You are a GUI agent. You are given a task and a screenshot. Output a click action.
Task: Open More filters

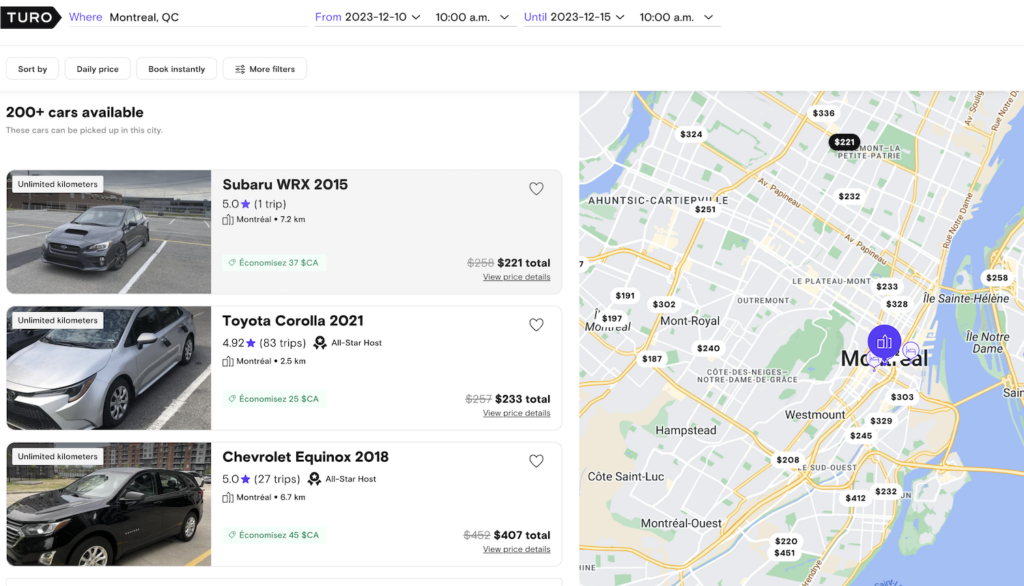pyautogui.click(x=265, y=69)
